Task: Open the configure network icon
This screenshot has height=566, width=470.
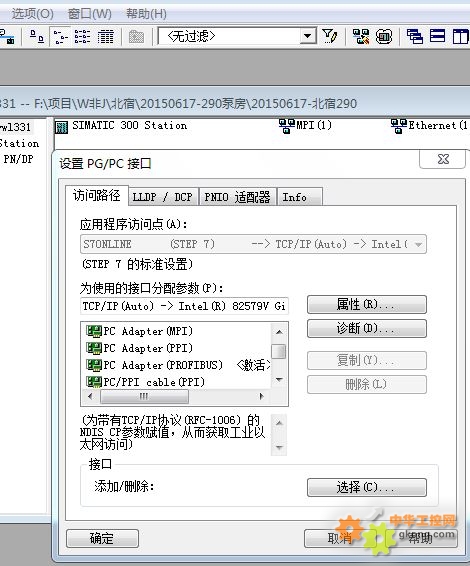Action: click(x=361, y=36)
